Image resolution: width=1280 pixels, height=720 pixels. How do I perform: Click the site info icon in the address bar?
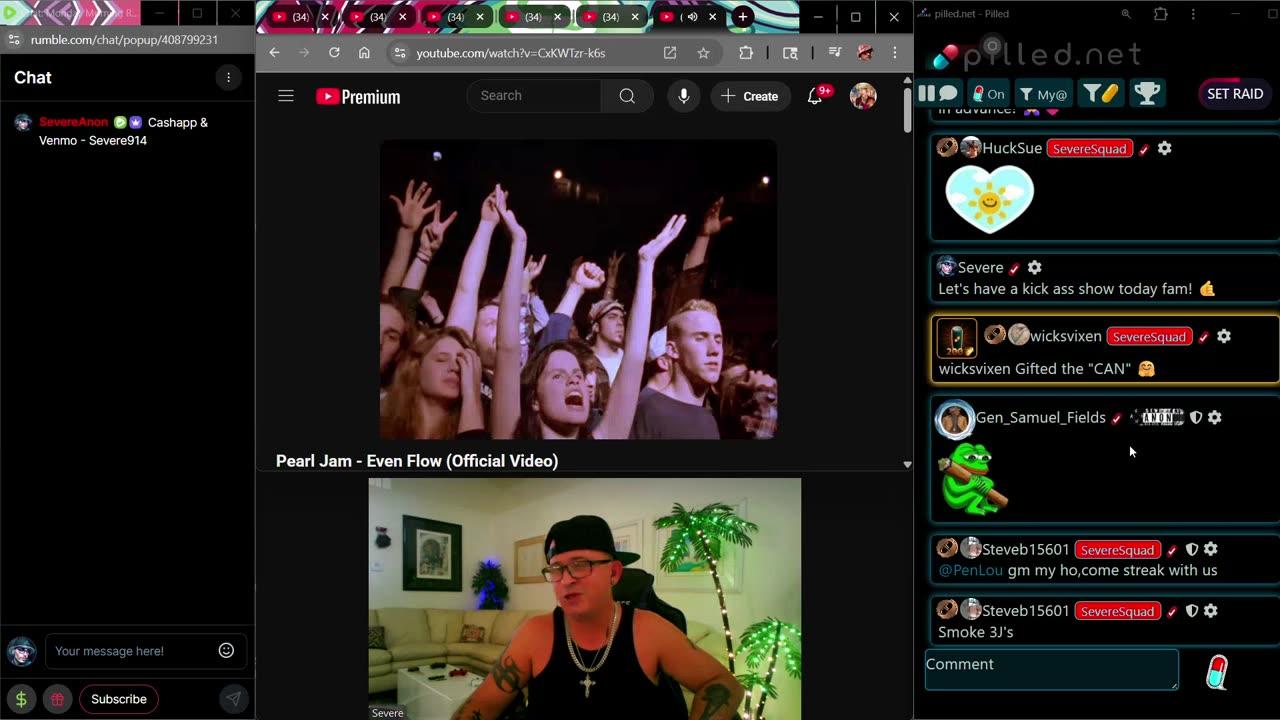tap(399, 53)
